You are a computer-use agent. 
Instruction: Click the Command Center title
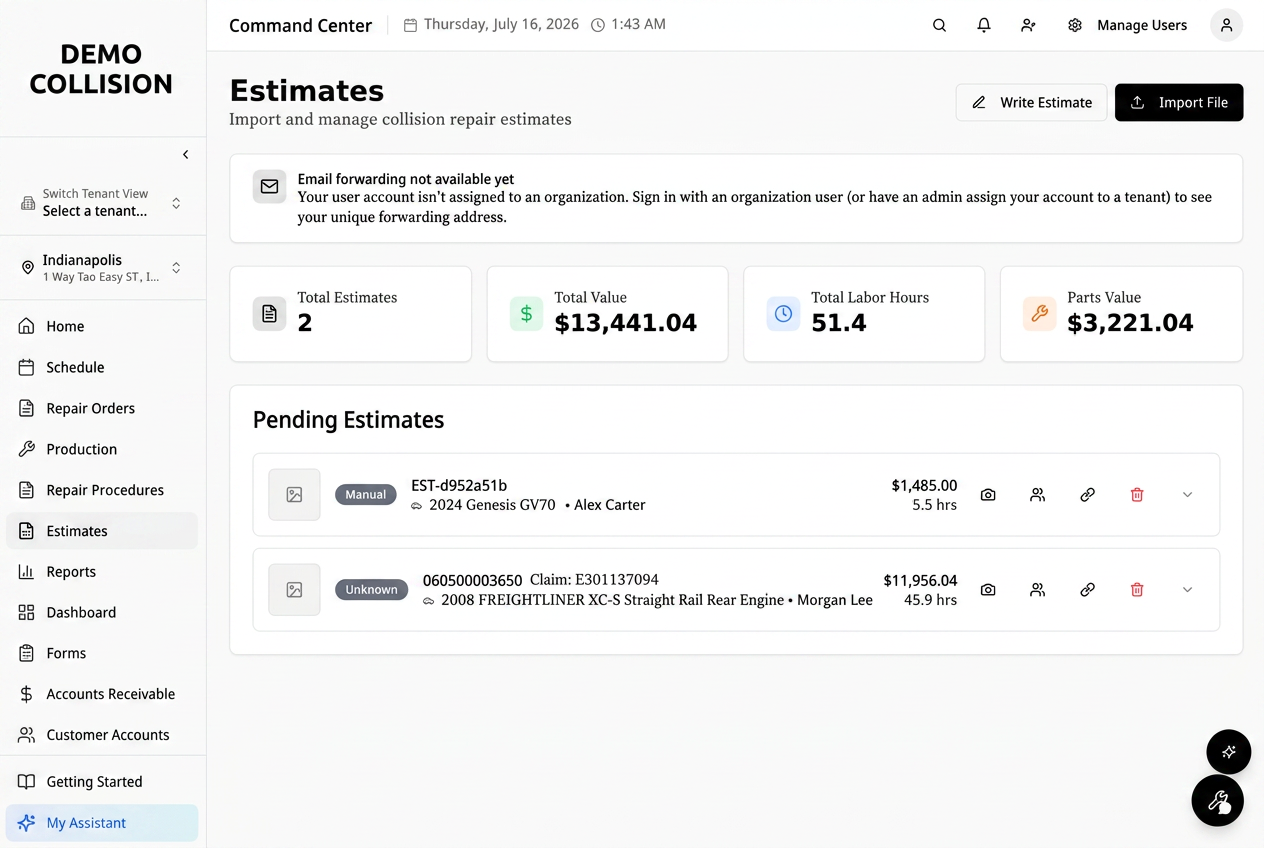click(300, 25)
